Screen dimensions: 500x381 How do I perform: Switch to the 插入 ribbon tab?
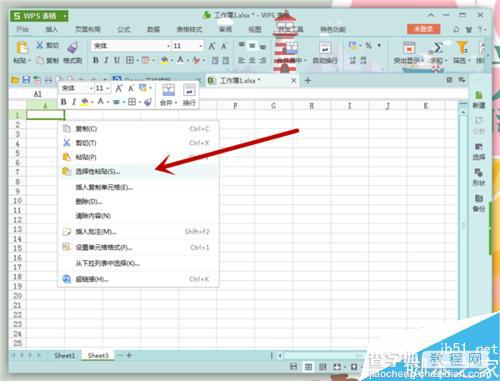click(x=51, y=29)
